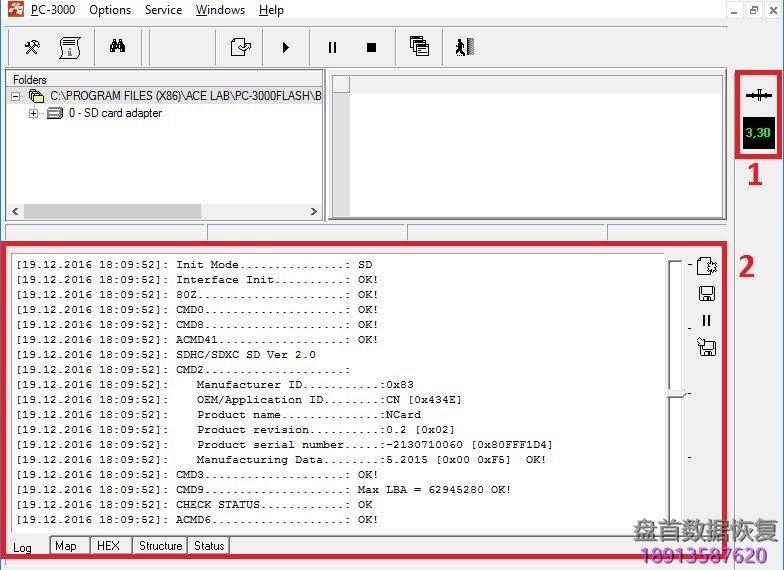Click the clear log icon beside log
This screenshot has height=570, width=784.
point(706,266)
